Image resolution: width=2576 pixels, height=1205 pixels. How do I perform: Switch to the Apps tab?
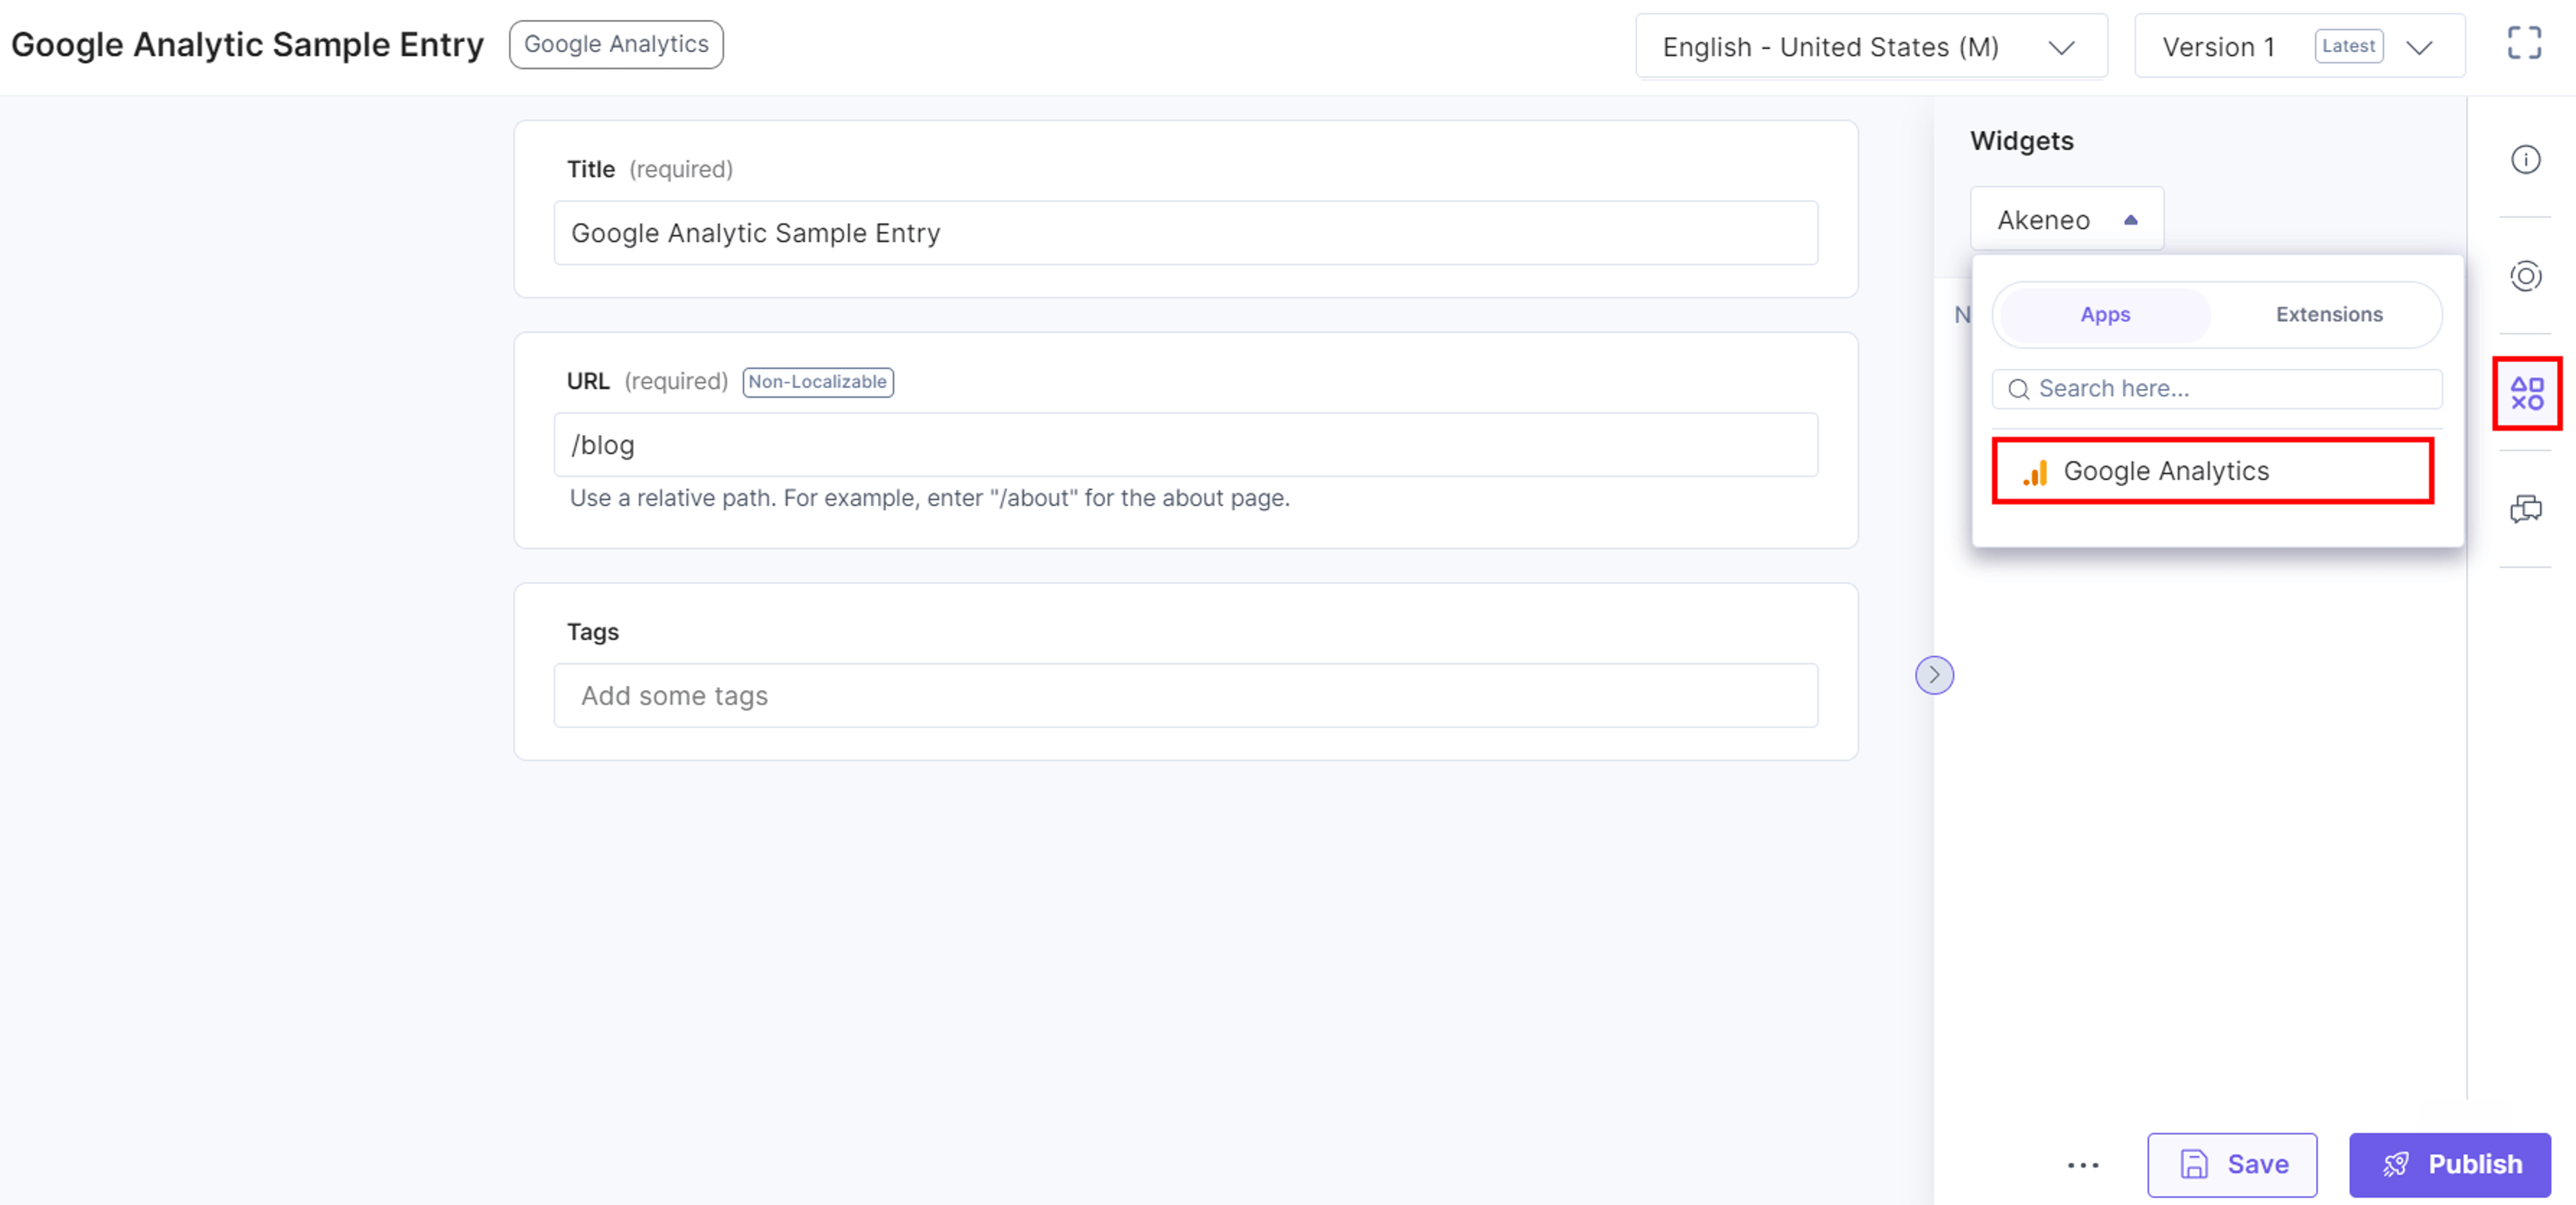[x=2105, y=315]
